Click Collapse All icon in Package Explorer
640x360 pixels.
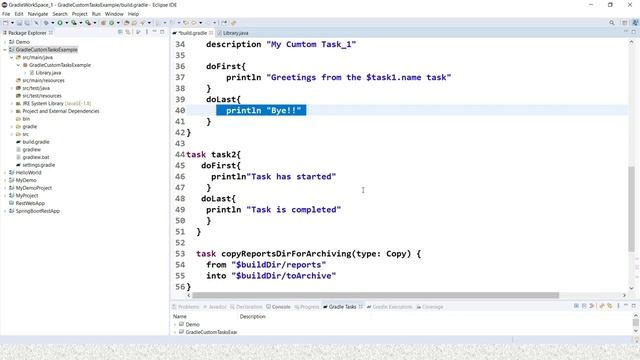pos(120,32)
